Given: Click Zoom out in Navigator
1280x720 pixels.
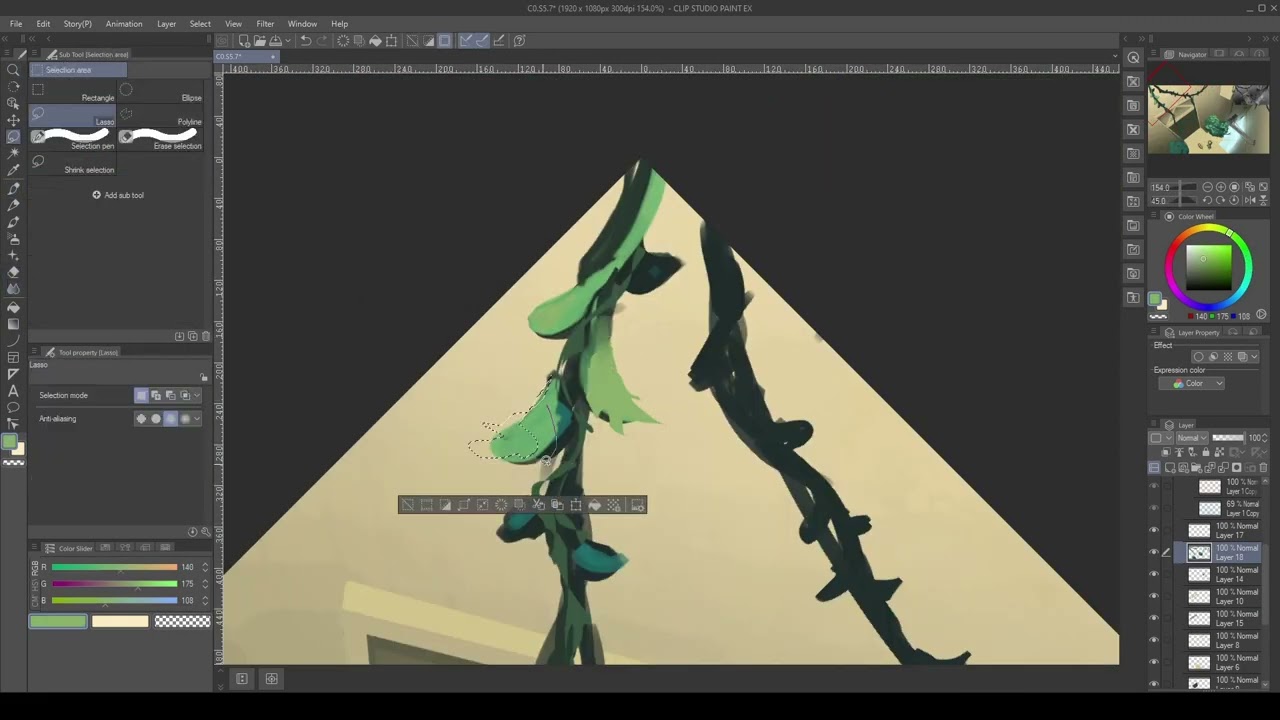Looking at the screenshot, I should click(x=1207, y=187).
